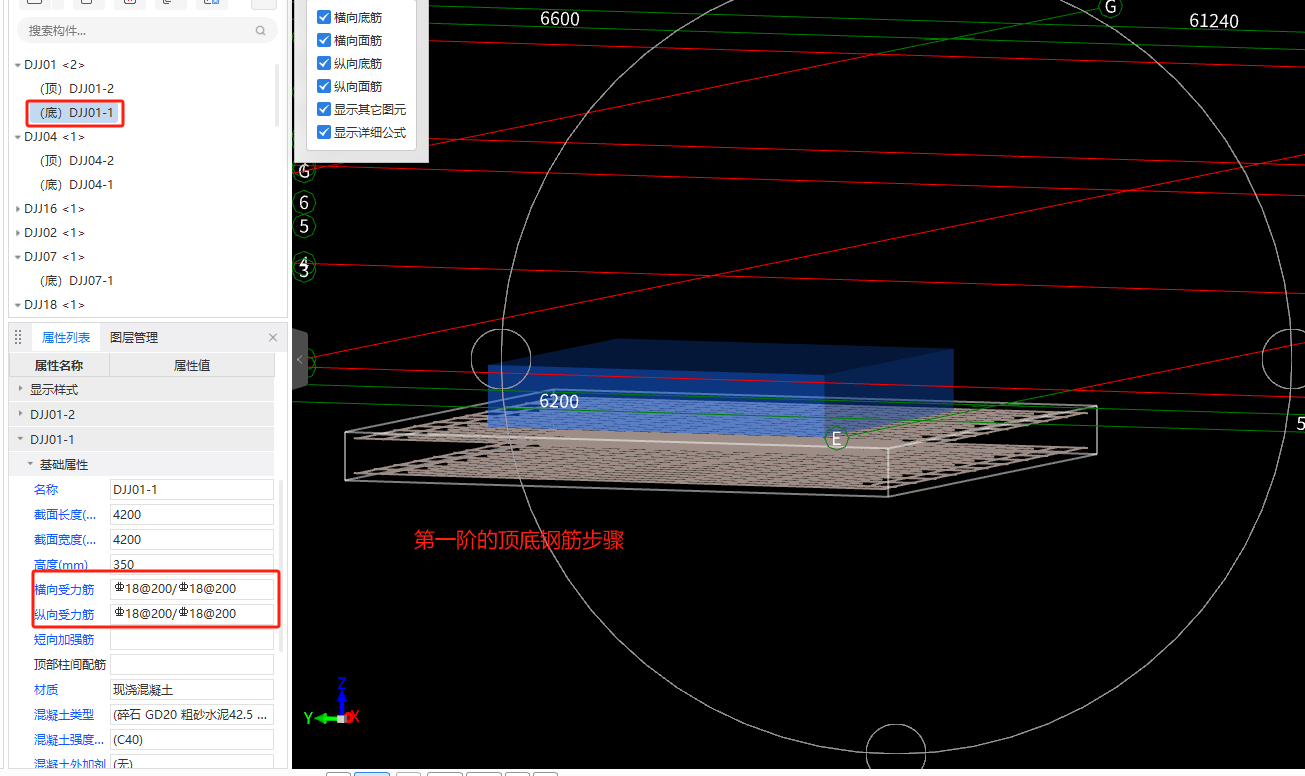
Task: Select (底) DJJ04-1 in the component tree
Action: pyautogui.click(x=76, y=185)
